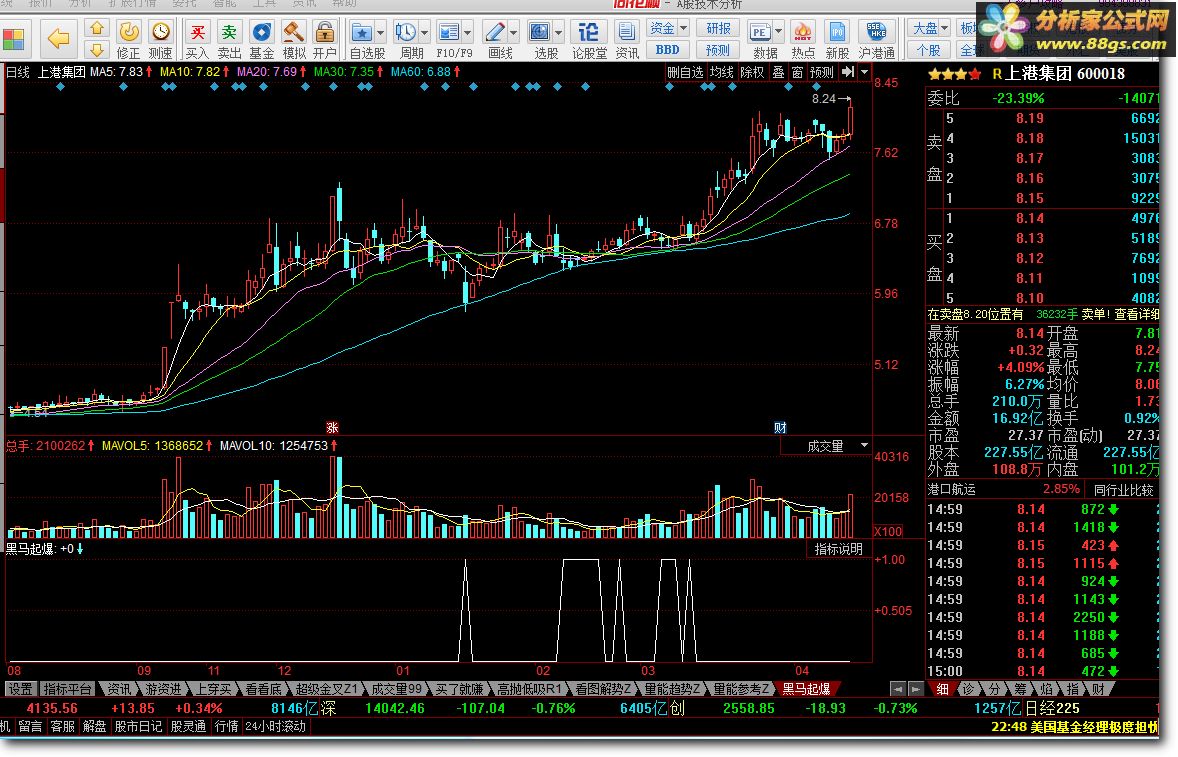Viewport: 1178px width, 757px height.
Task: Click 查看详细 link in sell-order notice
Action: tap(1136, 314)
